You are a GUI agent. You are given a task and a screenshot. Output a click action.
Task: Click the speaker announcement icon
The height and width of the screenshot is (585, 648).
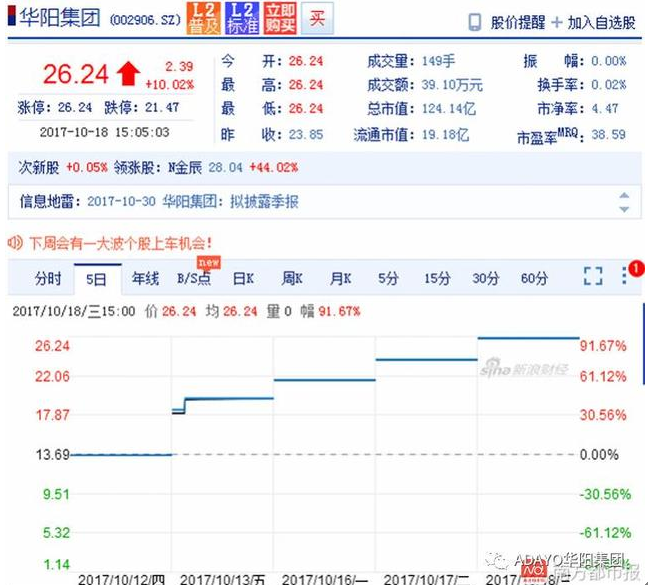pos(15,243)
